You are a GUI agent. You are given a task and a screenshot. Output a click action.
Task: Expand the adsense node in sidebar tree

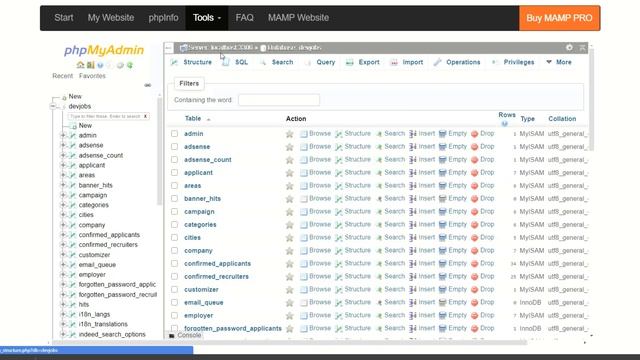click(x=63, y=145)
